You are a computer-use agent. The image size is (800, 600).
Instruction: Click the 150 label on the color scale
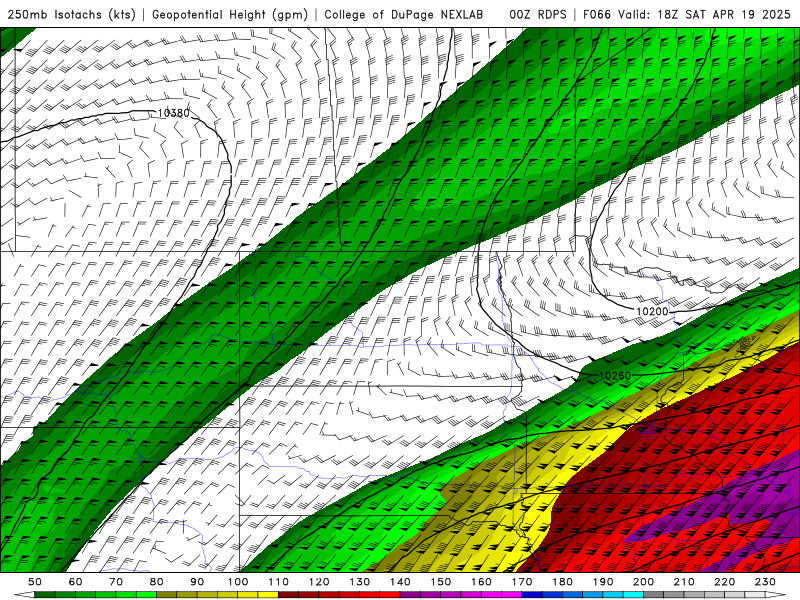click(441, 582)
